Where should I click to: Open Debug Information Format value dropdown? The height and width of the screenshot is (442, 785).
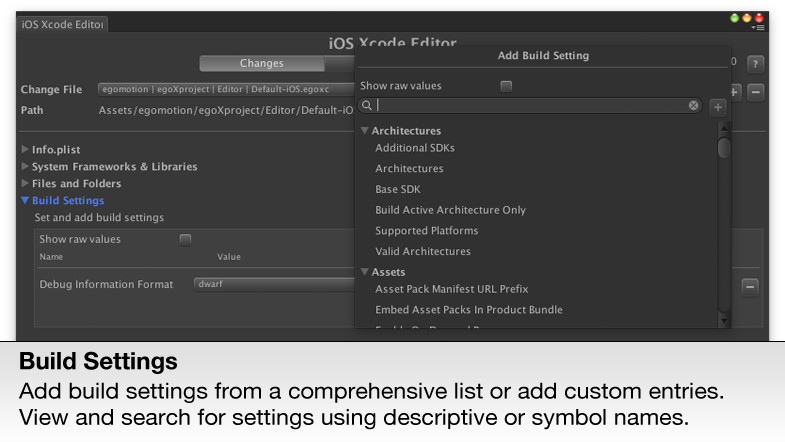point(274,284)
